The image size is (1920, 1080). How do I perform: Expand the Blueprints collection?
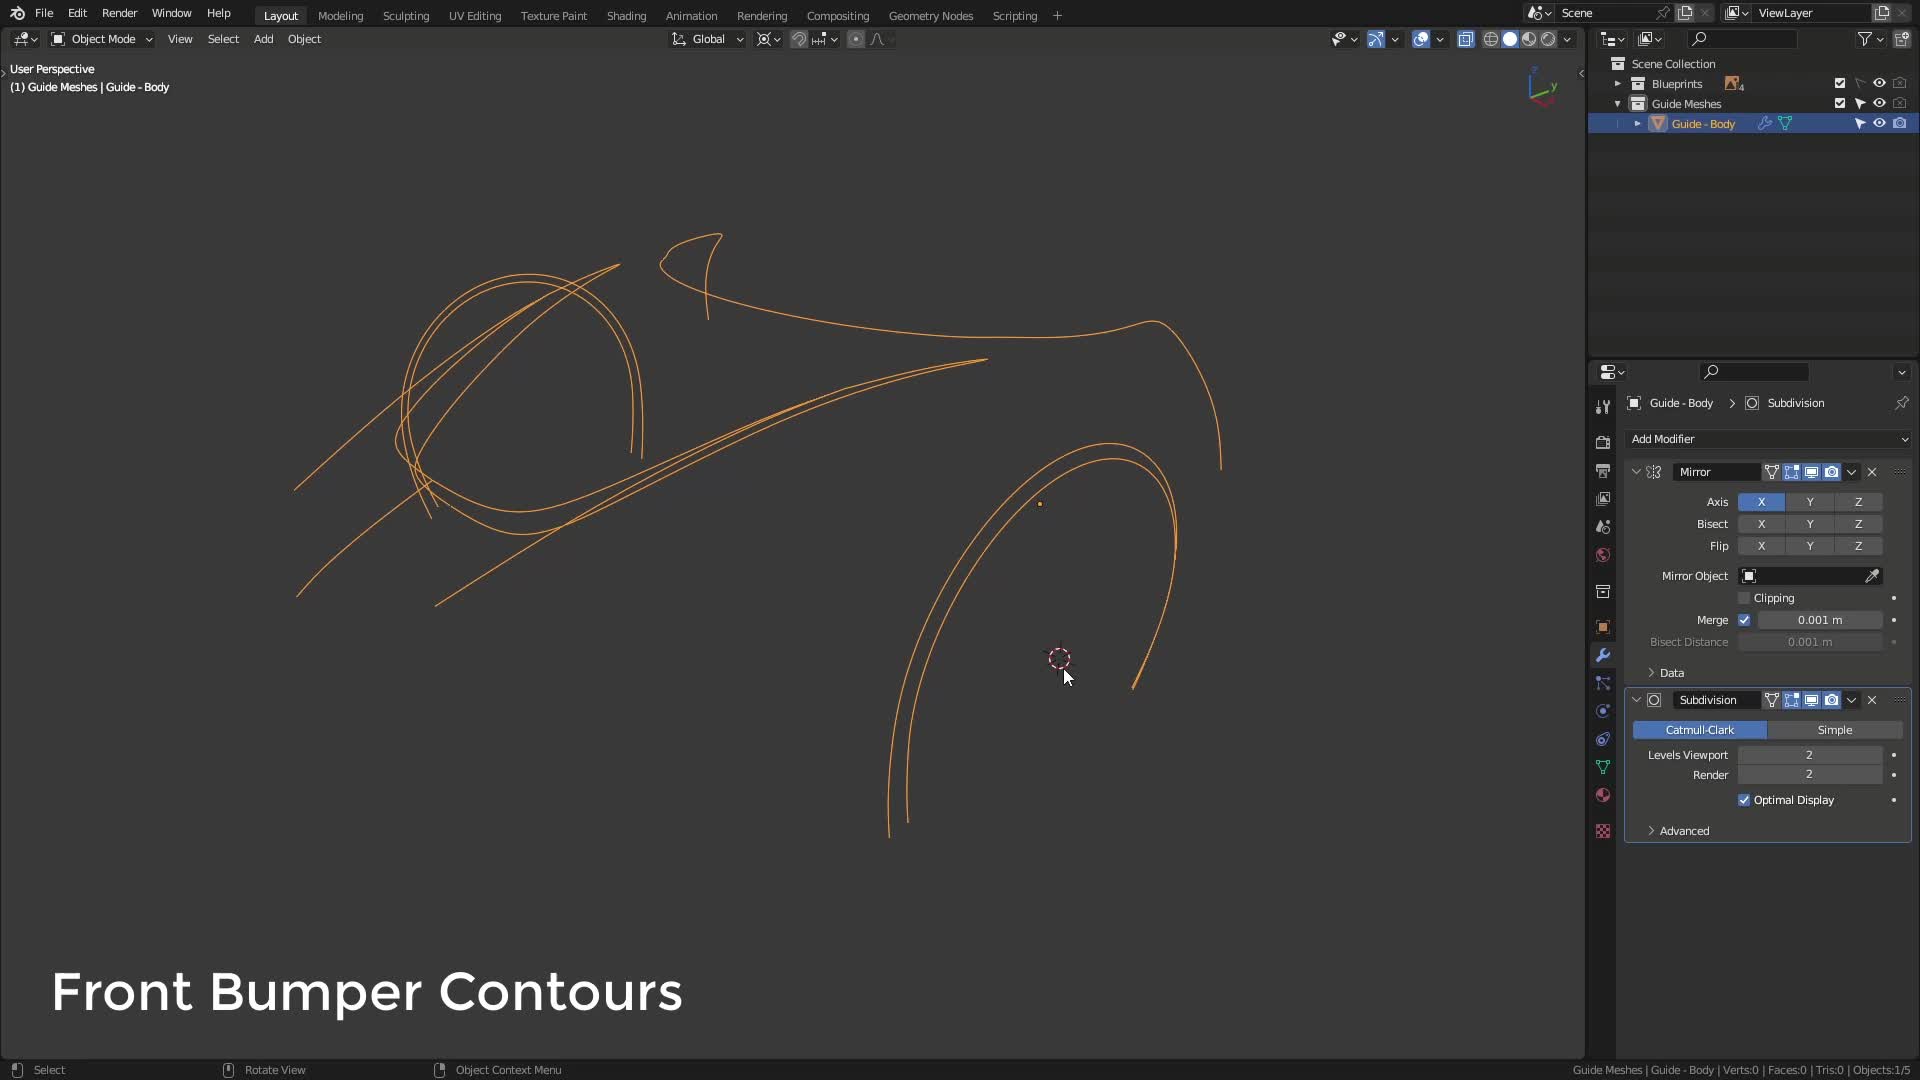1617,84
